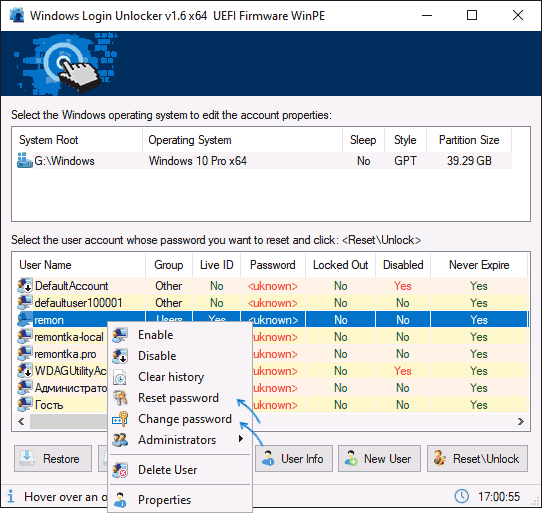The width and height of the screenshot is (542, 513).
Task: Sort by the Disabled column header
Action: [x=403, y=265]
